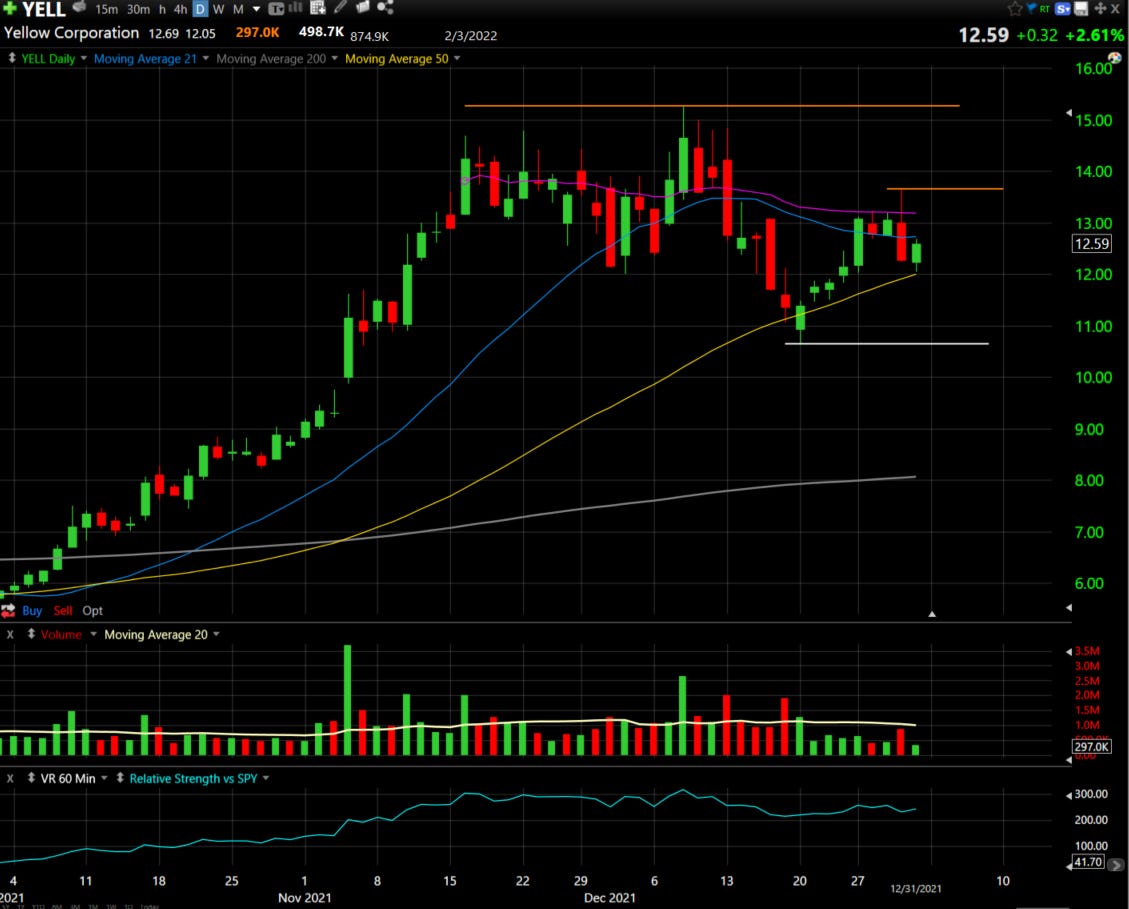This screenshot has height=909, width=1129.
Task: Click the orange 297.0K volume value
Action: click(257, 33)
